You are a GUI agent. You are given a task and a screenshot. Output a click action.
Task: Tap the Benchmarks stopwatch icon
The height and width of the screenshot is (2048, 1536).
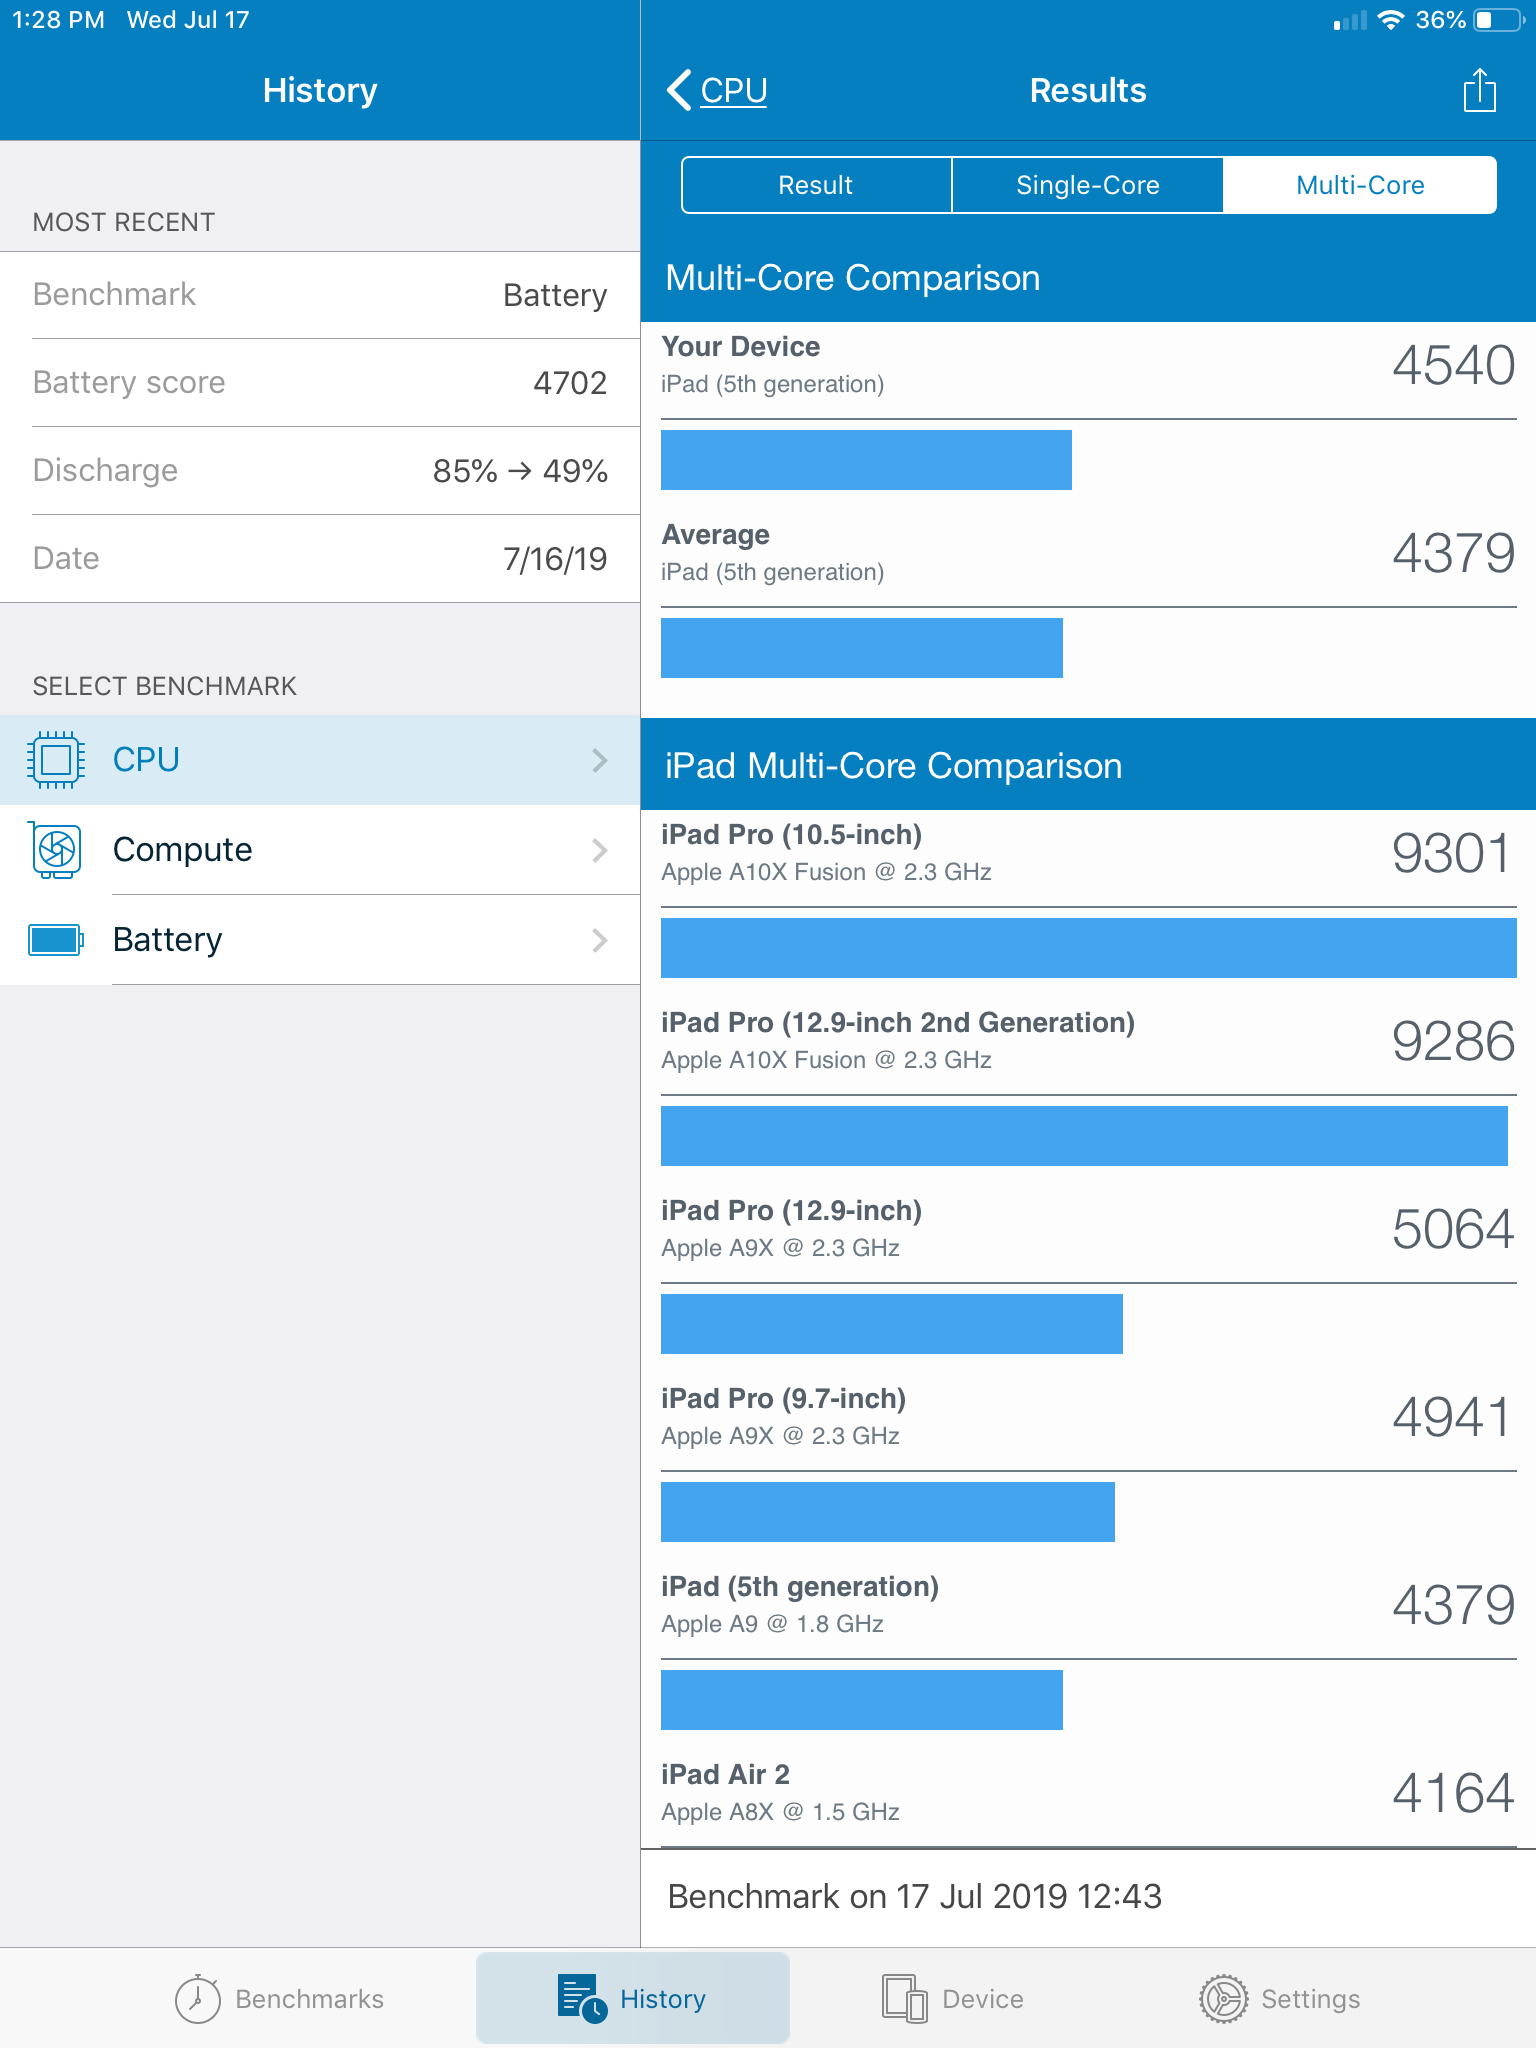point(197,1998)
